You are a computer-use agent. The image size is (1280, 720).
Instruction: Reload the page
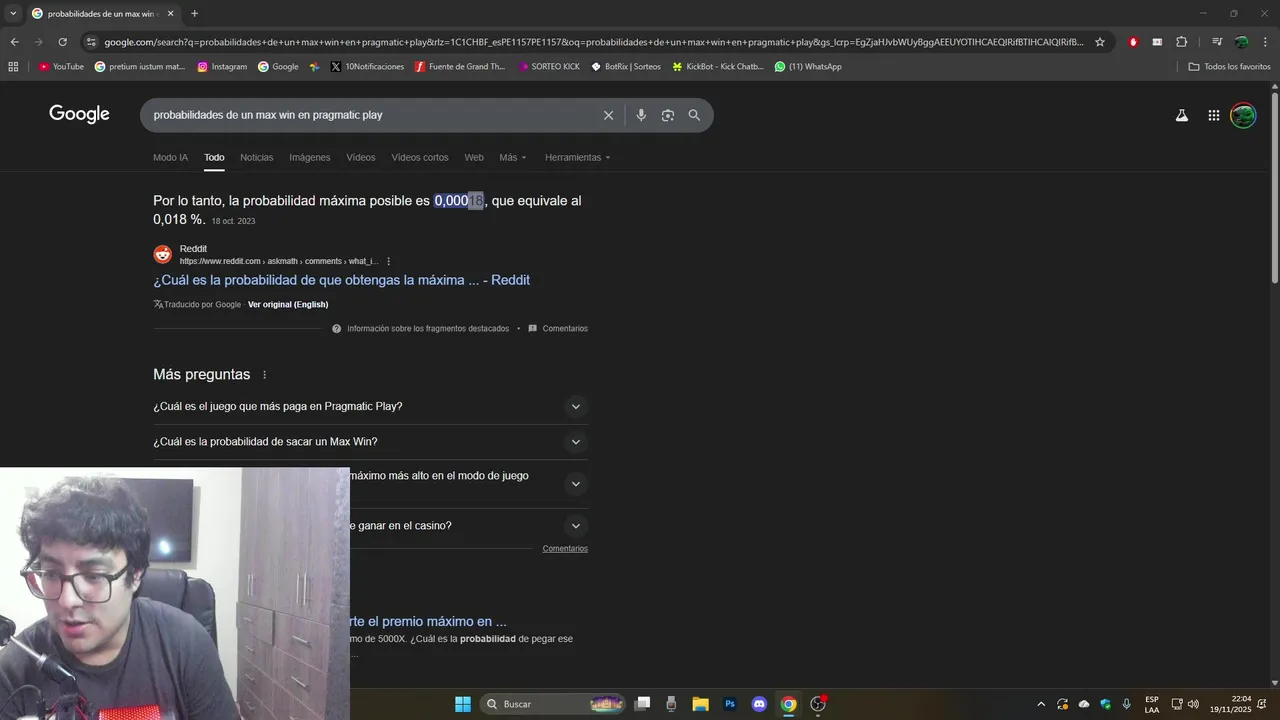[62, 42]
